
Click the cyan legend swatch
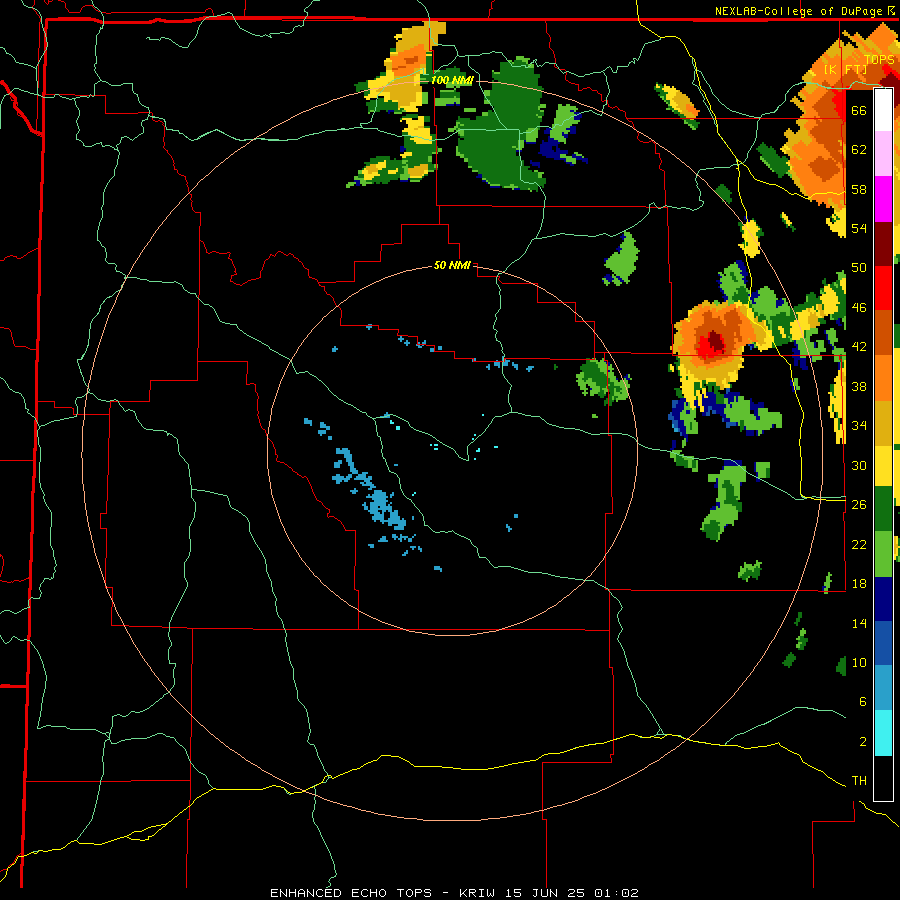coord(883,732)
